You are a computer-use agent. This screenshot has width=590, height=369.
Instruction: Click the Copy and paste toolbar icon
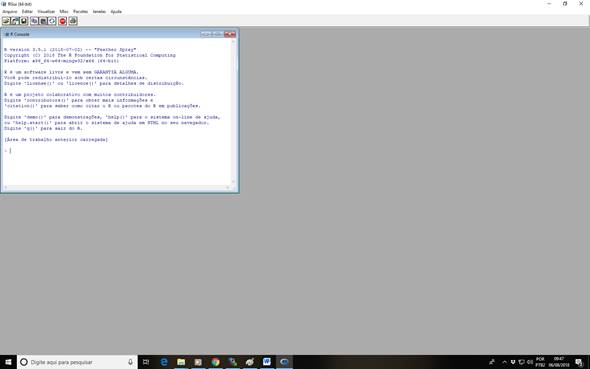52,21
